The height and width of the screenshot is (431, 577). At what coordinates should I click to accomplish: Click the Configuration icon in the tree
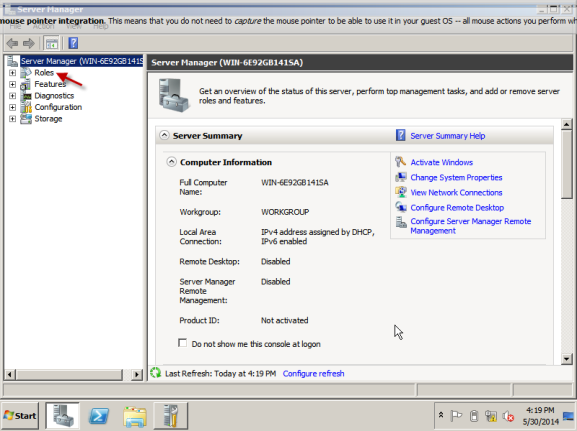[x=26, y=107]
